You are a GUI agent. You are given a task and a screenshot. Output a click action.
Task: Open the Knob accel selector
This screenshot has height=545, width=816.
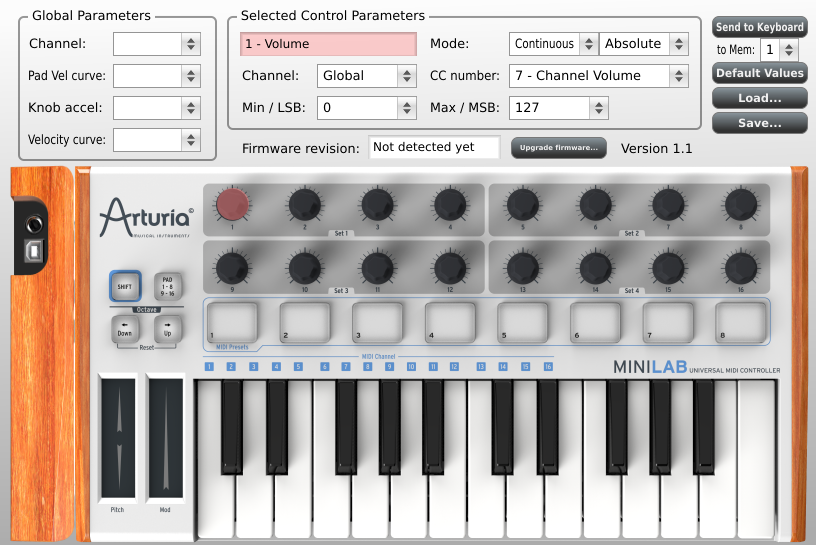coord(157,108)
